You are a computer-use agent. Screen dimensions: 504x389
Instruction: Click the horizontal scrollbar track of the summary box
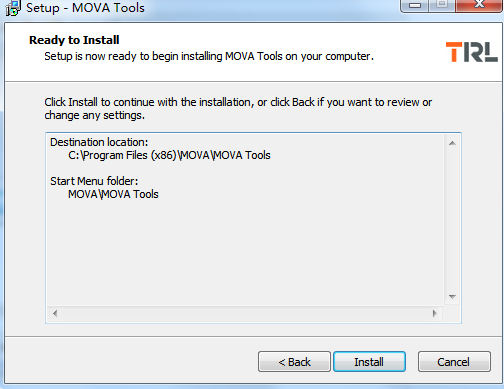[x=245, y=313]
